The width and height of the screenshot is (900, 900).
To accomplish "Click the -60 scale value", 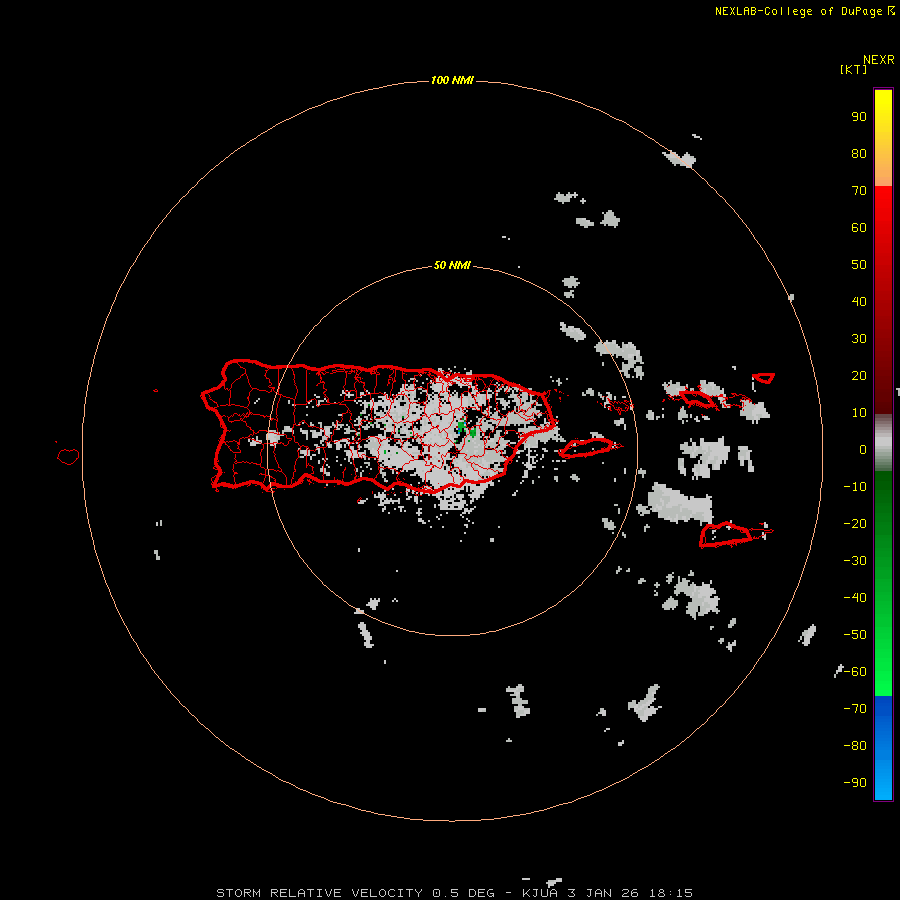I will click(x=855, y=672).
